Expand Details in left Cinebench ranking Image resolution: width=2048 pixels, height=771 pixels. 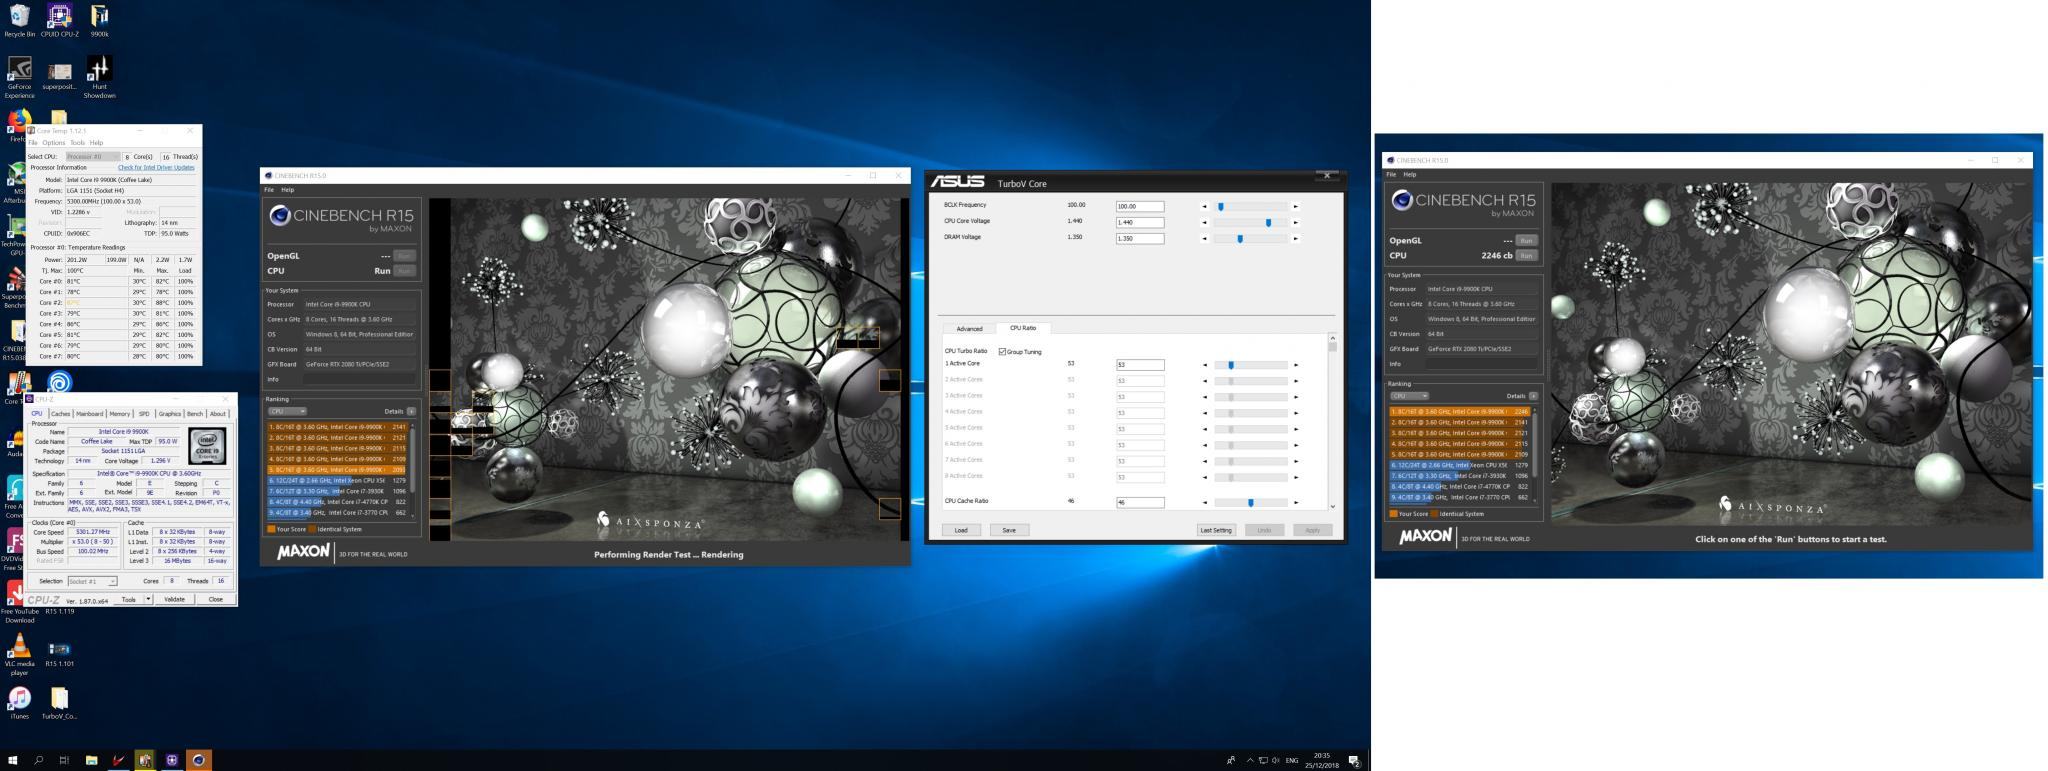(411, 411)
